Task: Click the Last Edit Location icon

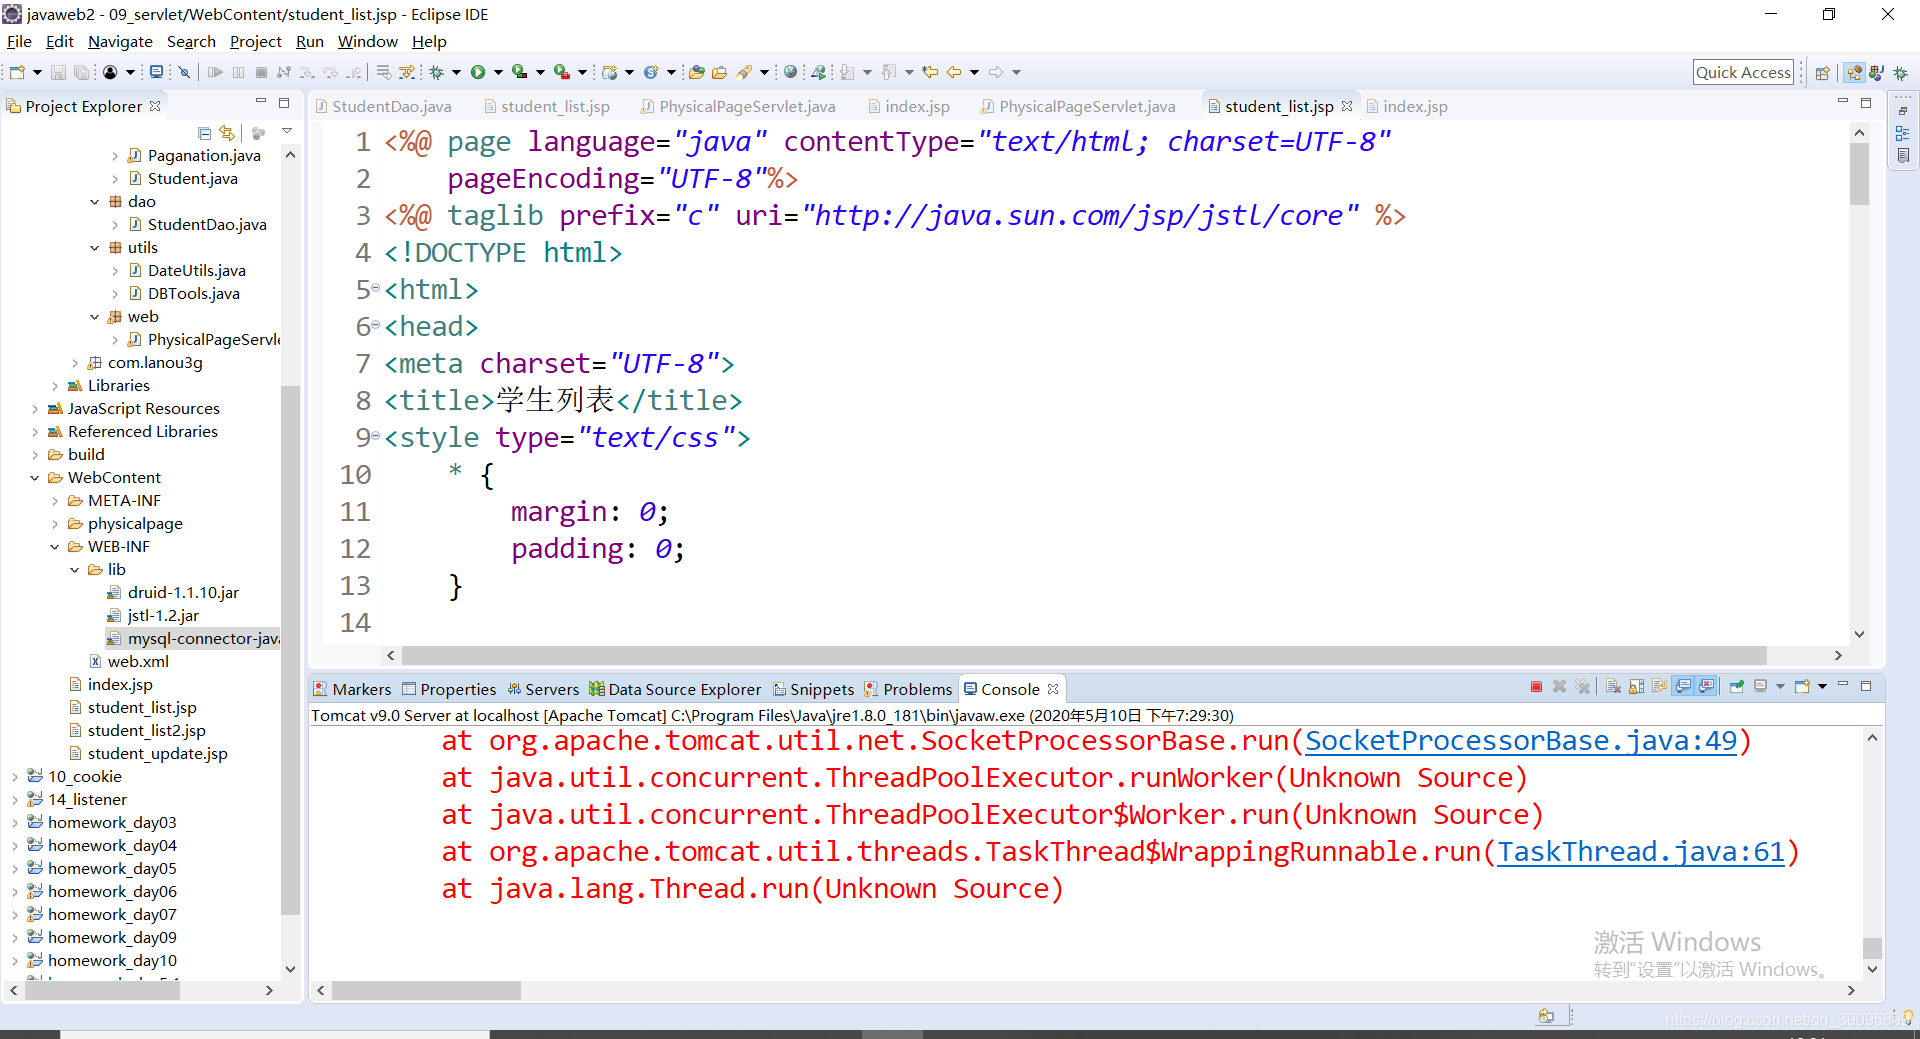Action: click(930, 72)
